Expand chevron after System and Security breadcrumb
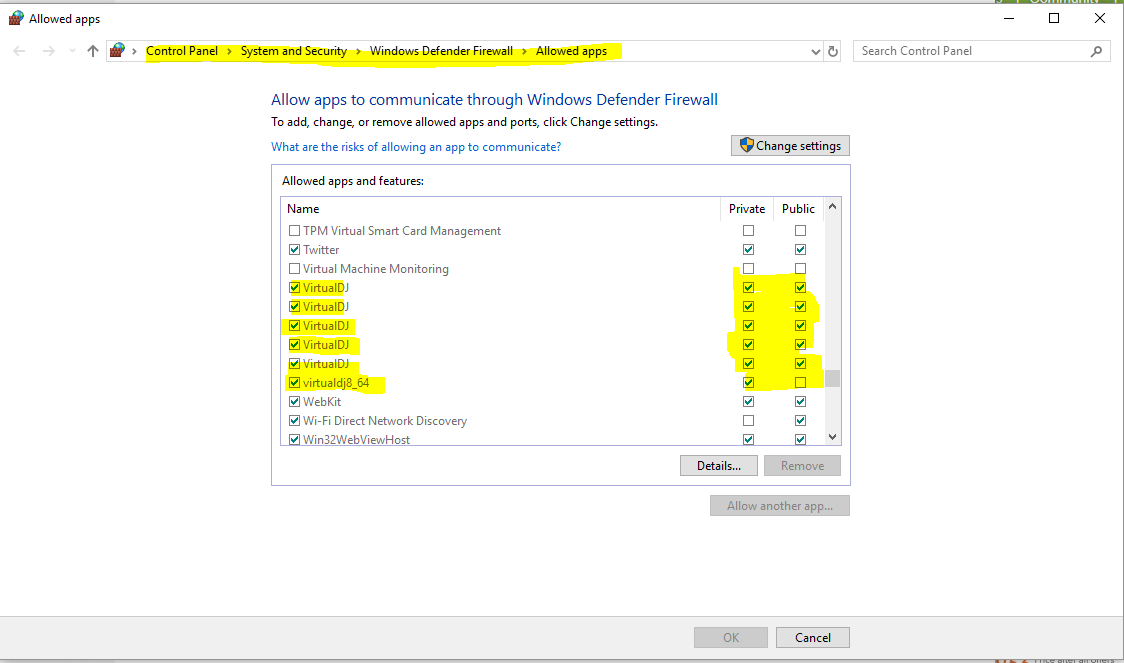The image size is (1124, 663). [x=358, y=51]
